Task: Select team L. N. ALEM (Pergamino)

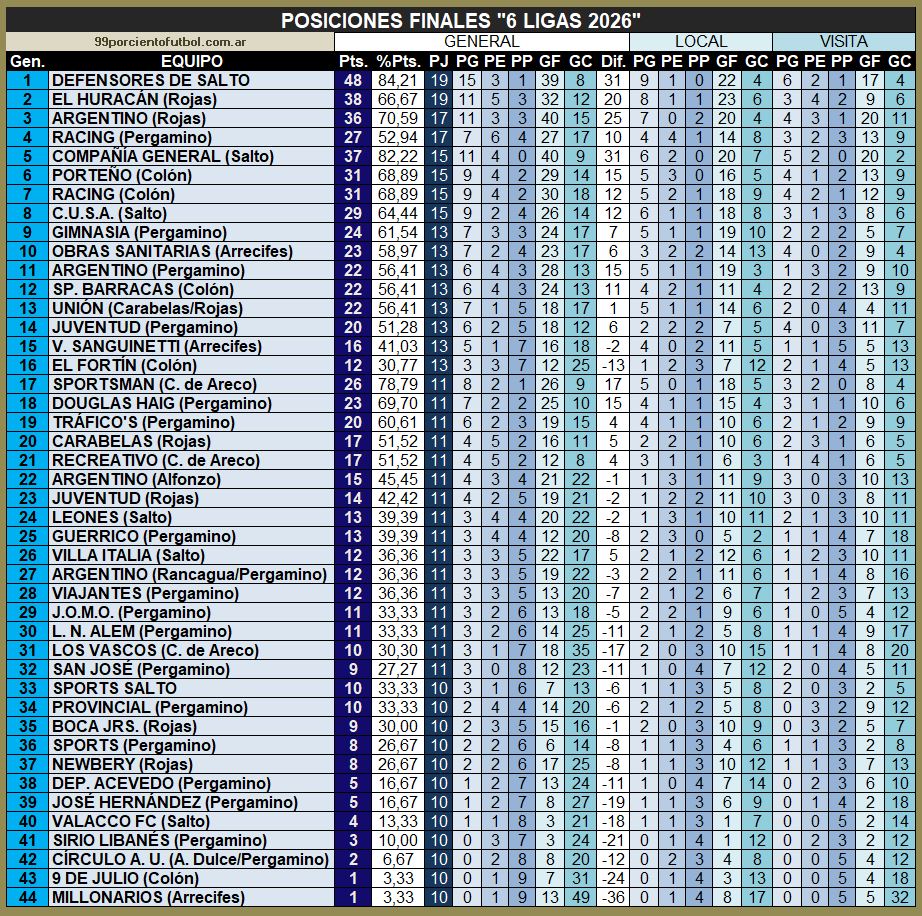Action: [x=142, y=631]
